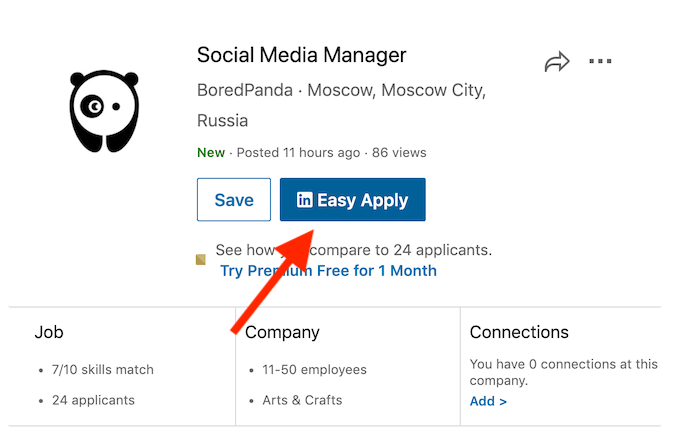680x433 pixels.
Task: Select the Arts & Crafts industry item
Action: coord(303,400)
